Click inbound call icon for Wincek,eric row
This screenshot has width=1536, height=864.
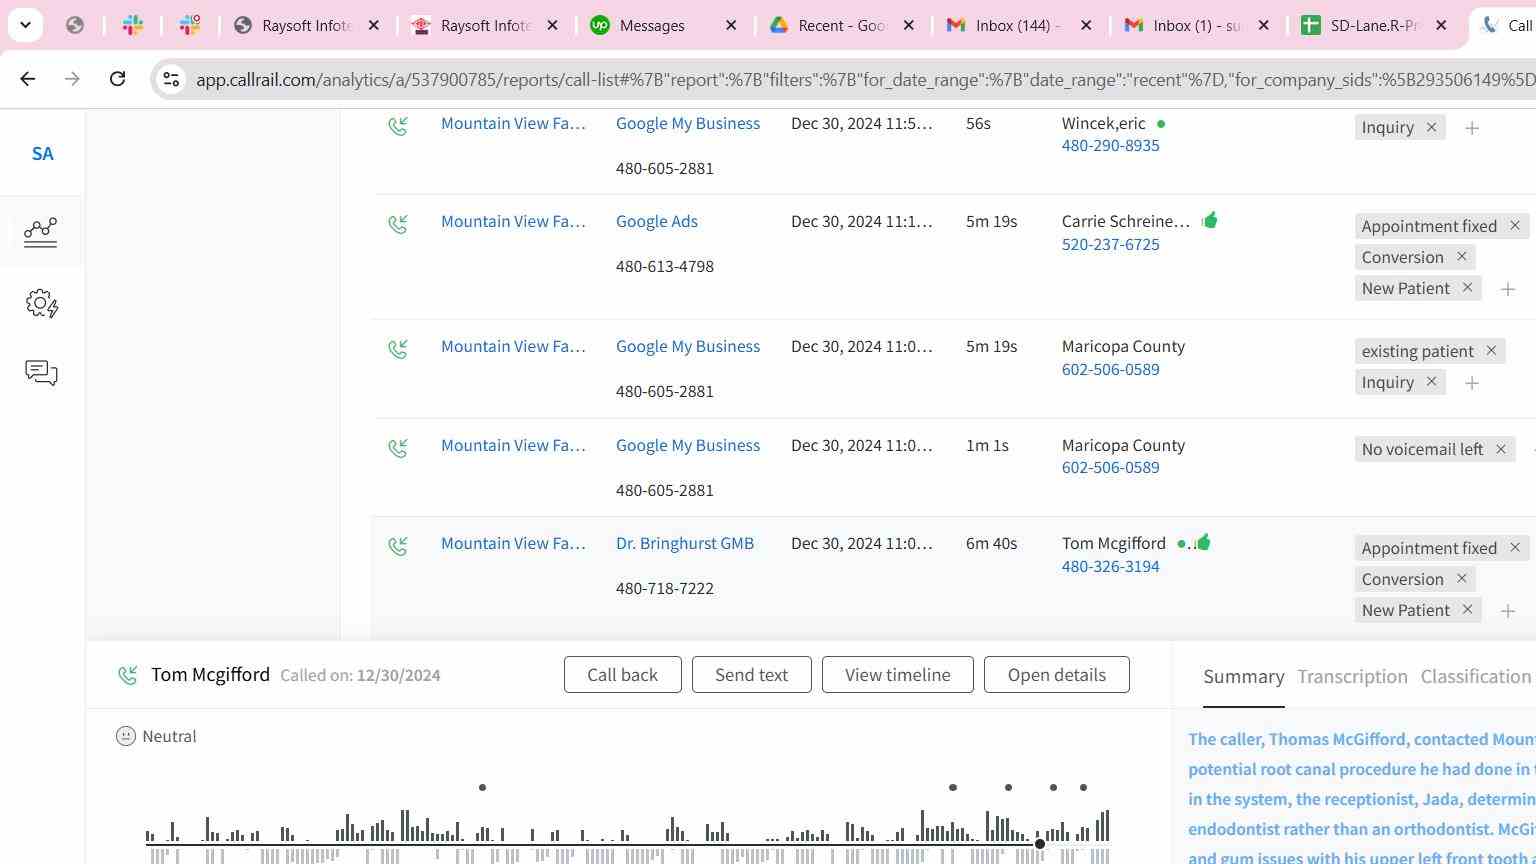[x=398, y=125]
